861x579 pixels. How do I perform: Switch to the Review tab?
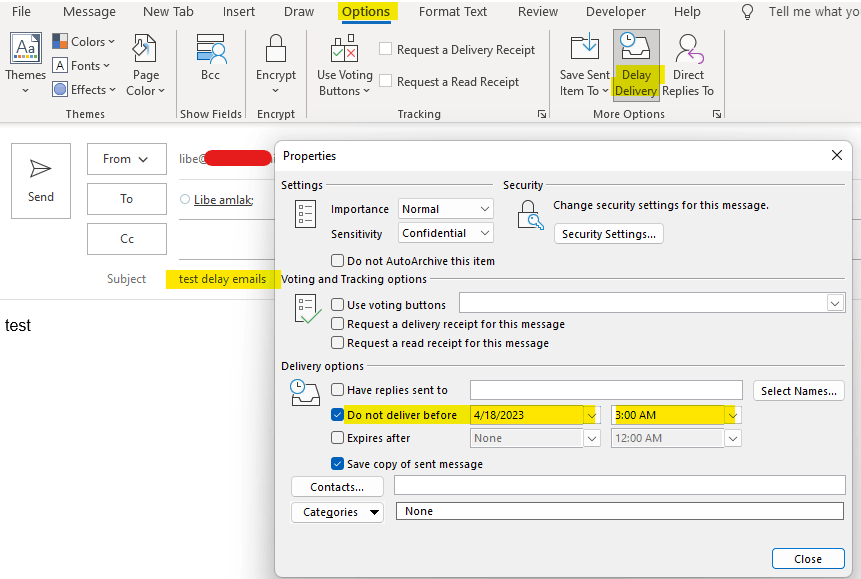(538, 12)
